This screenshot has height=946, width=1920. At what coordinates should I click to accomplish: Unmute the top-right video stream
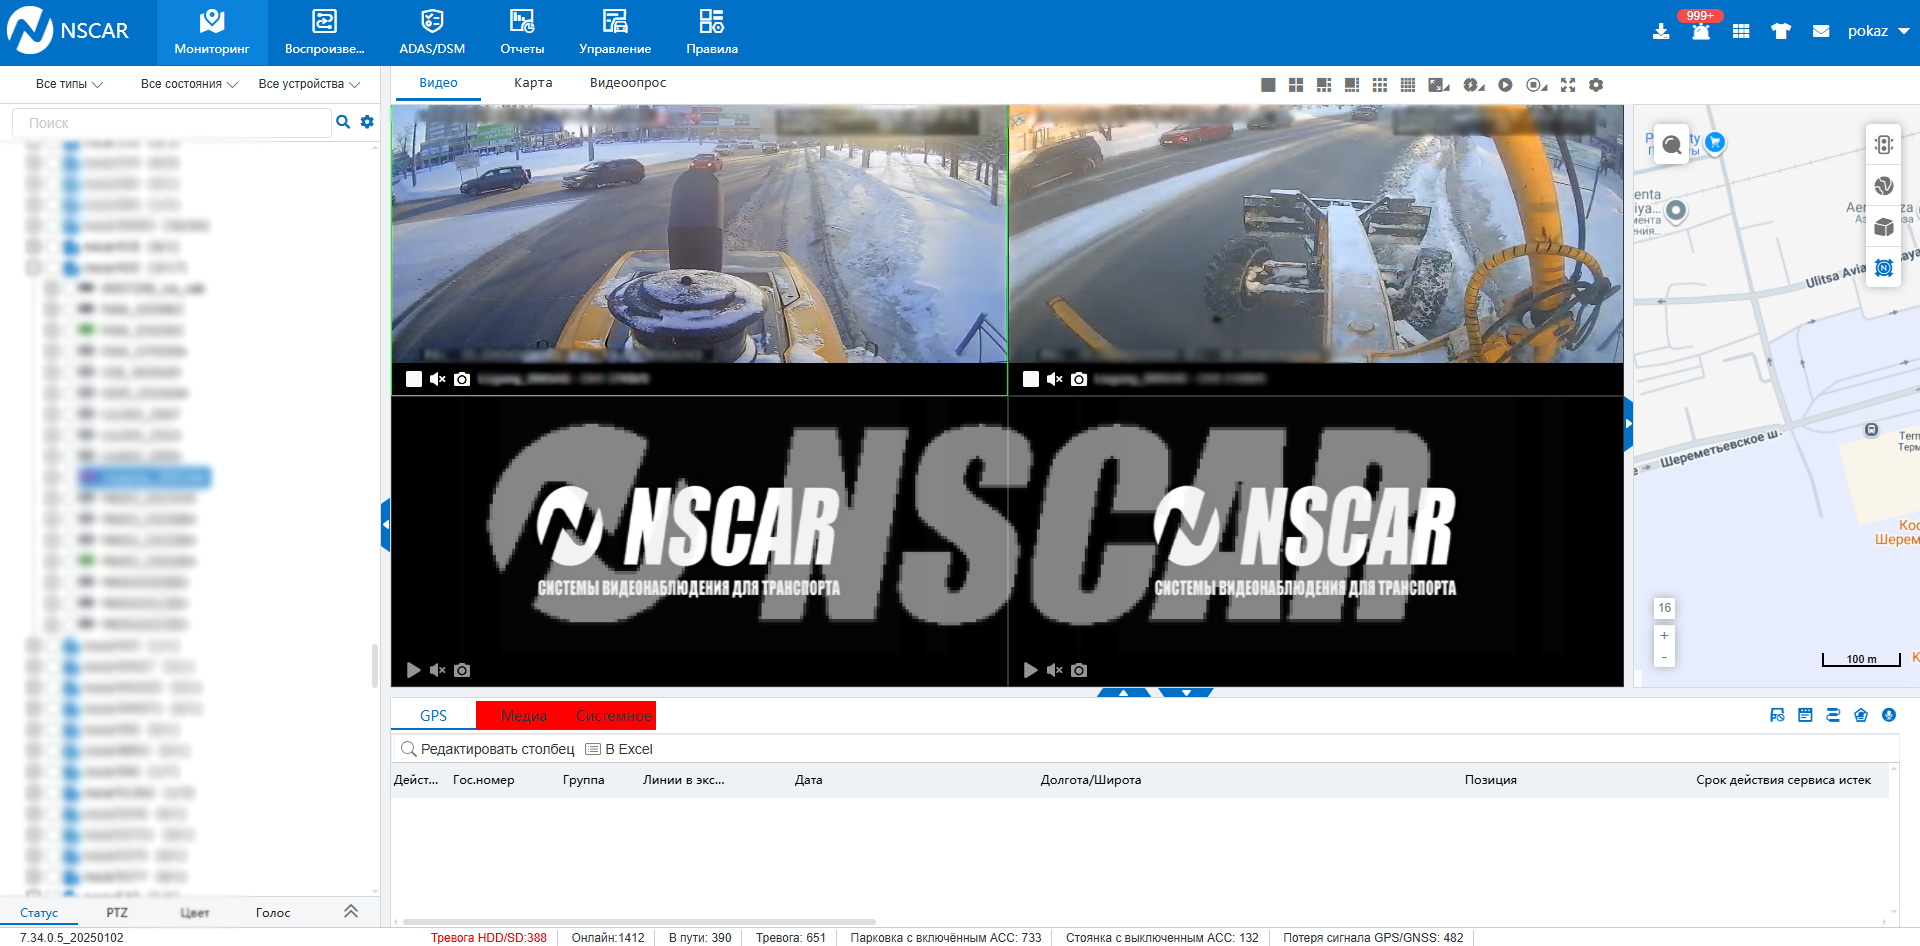tap(1055, 379)
